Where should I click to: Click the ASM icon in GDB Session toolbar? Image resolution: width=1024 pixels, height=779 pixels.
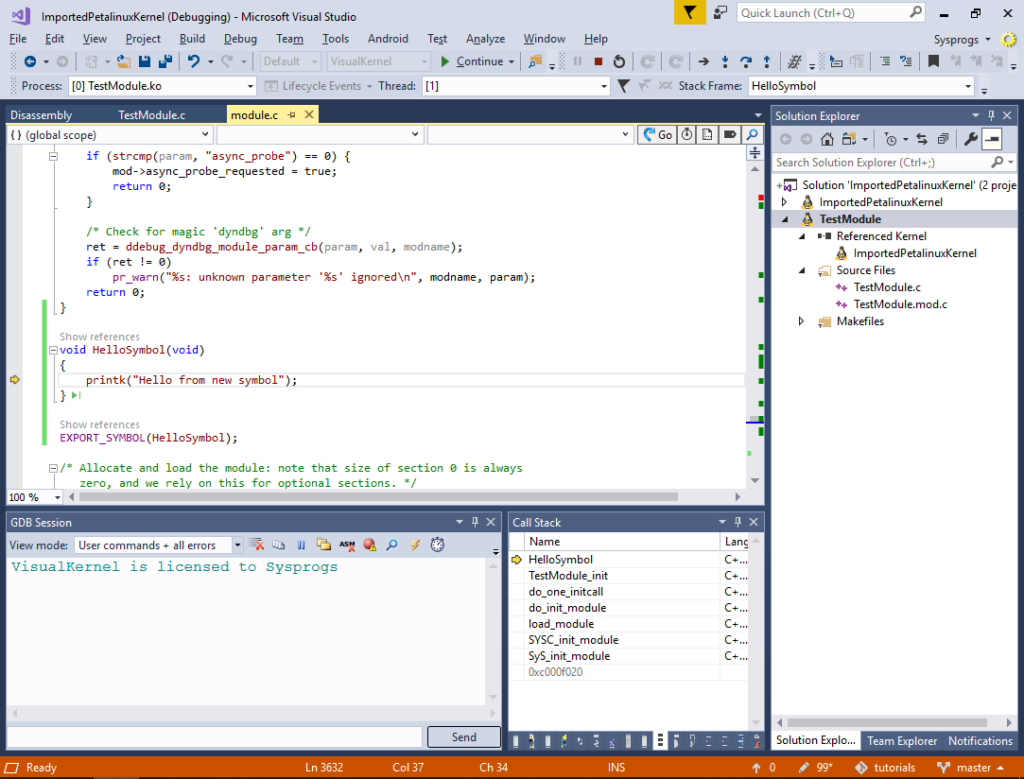click(x=346, y=545)
